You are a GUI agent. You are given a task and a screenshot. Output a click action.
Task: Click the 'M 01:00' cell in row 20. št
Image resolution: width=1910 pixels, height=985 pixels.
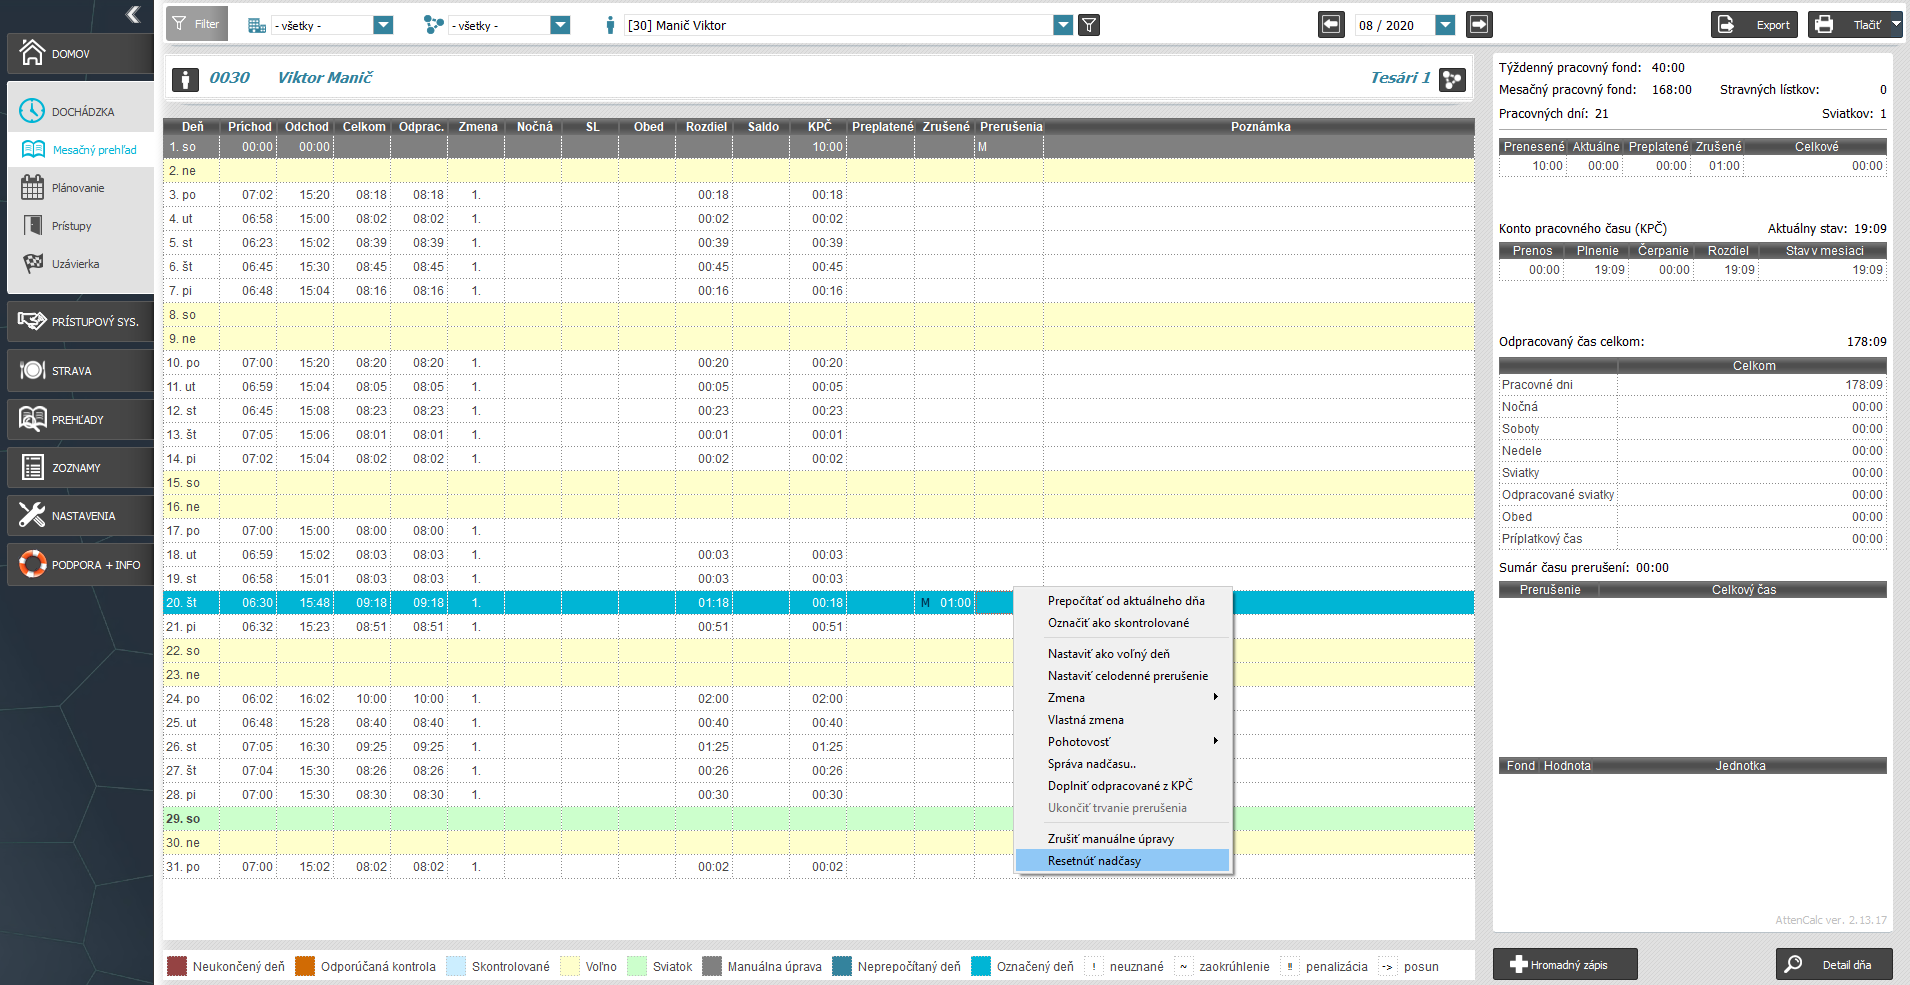click(x=945, y=603)
